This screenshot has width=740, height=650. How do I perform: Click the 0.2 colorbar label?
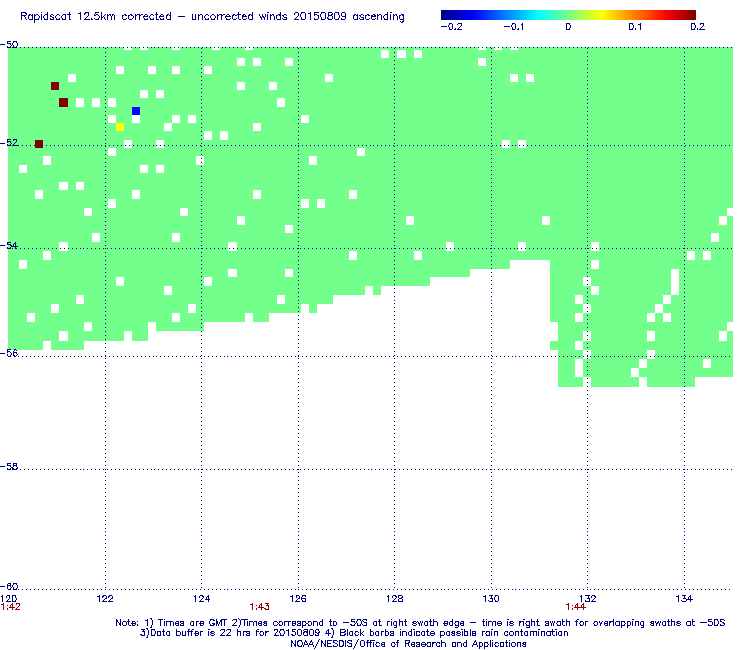698,27
